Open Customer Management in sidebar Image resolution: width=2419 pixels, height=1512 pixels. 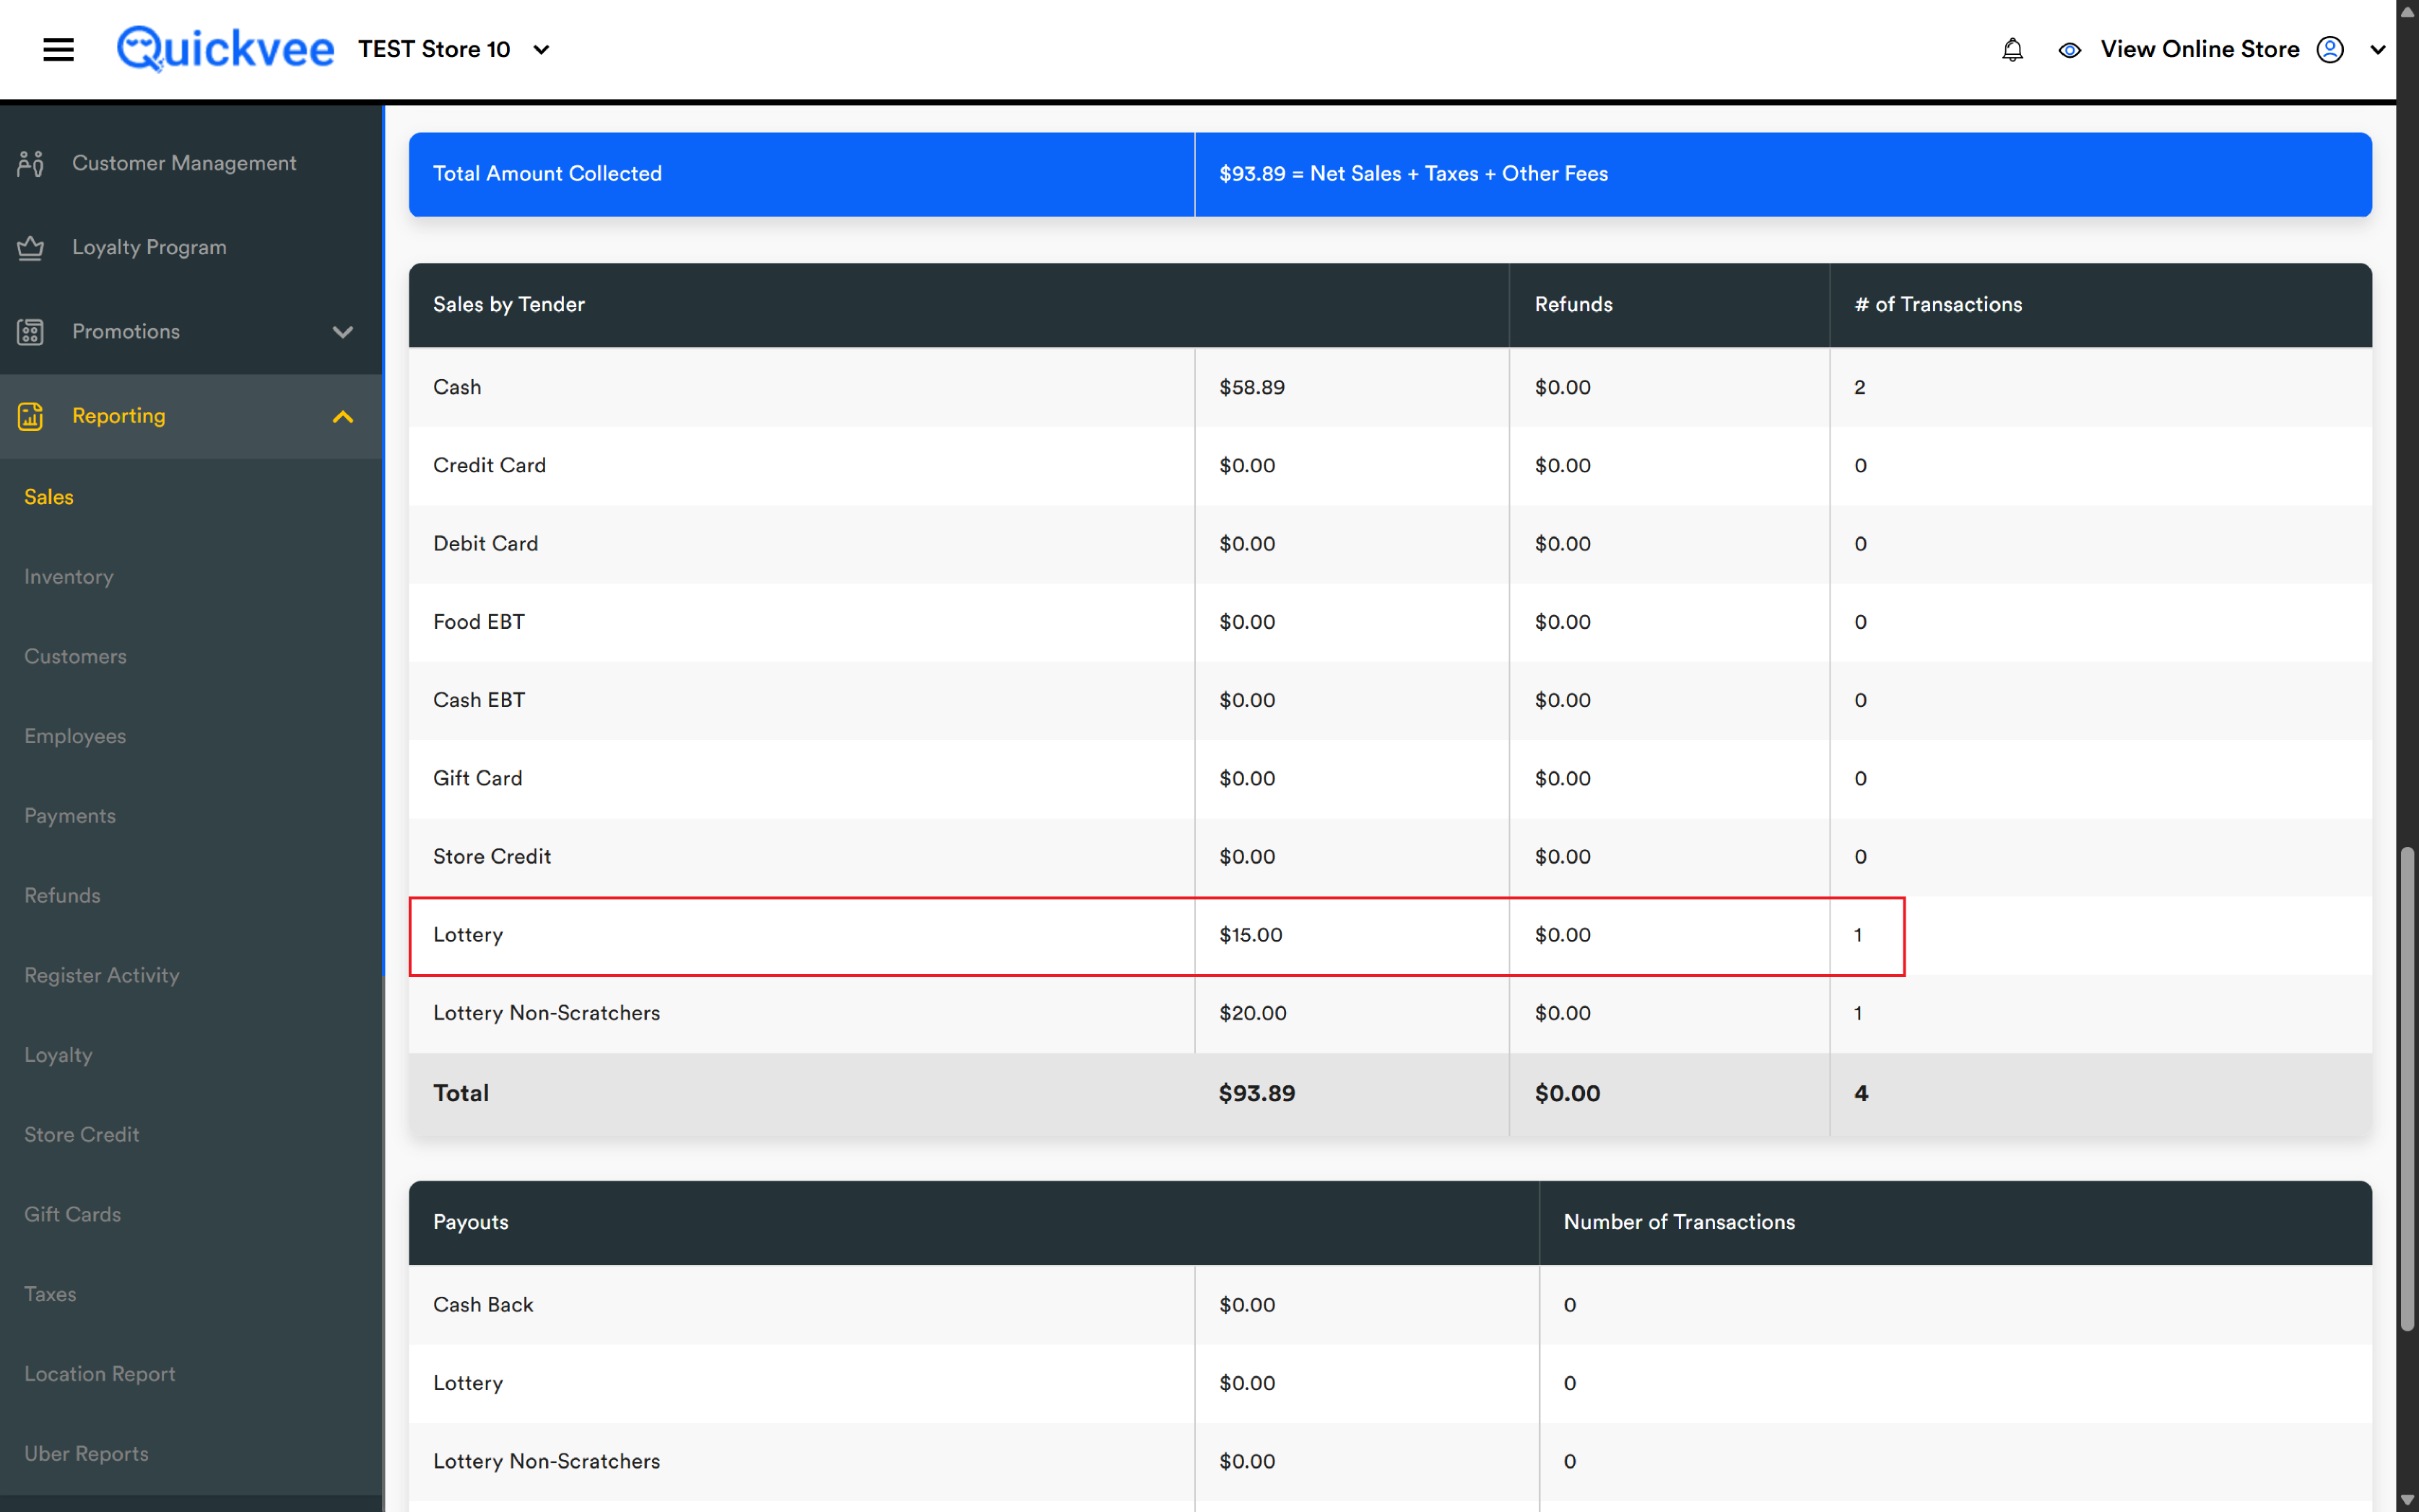click(x=184, y=163)
